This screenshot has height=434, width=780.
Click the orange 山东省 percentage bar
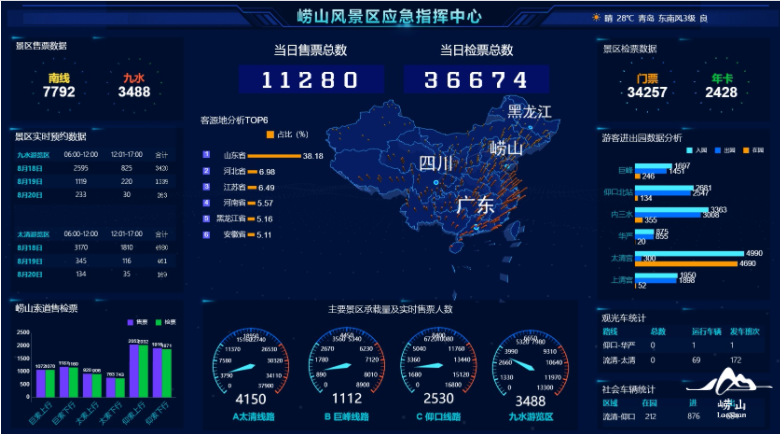click(273, 156)
